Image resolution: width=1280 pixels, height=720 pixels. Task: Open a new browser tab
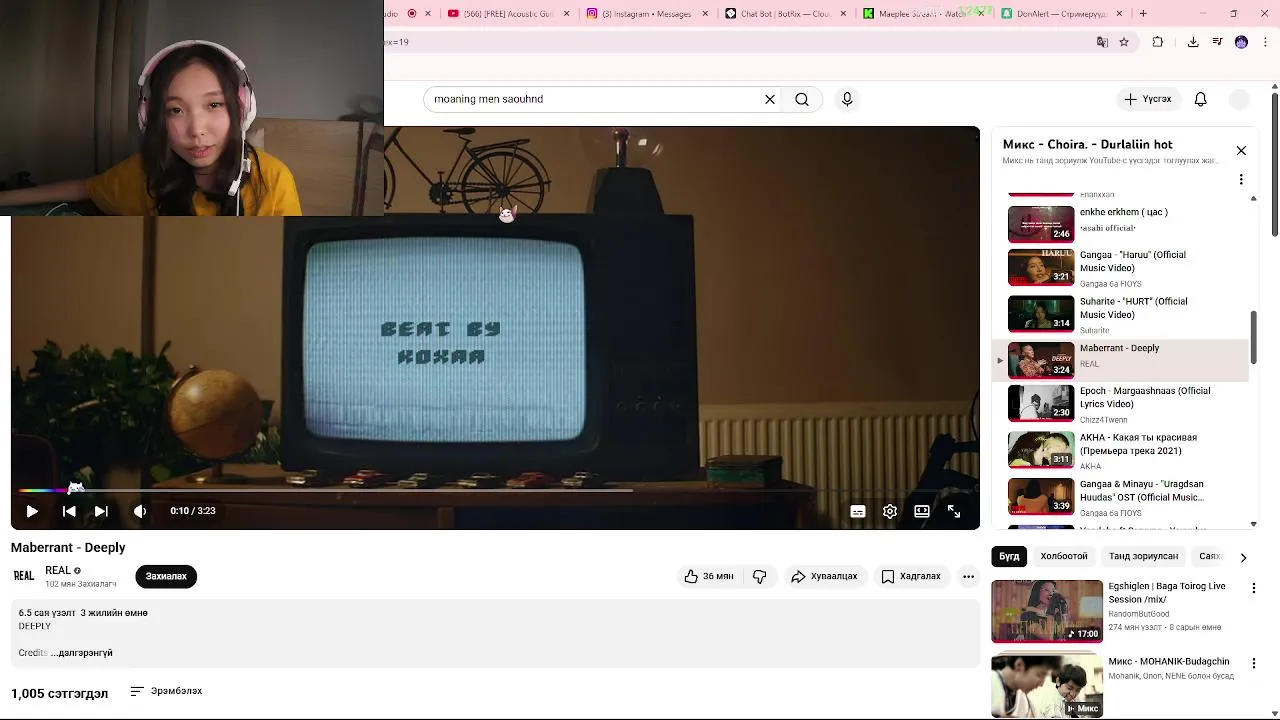pyautogui.click(x=1143, y=13)
